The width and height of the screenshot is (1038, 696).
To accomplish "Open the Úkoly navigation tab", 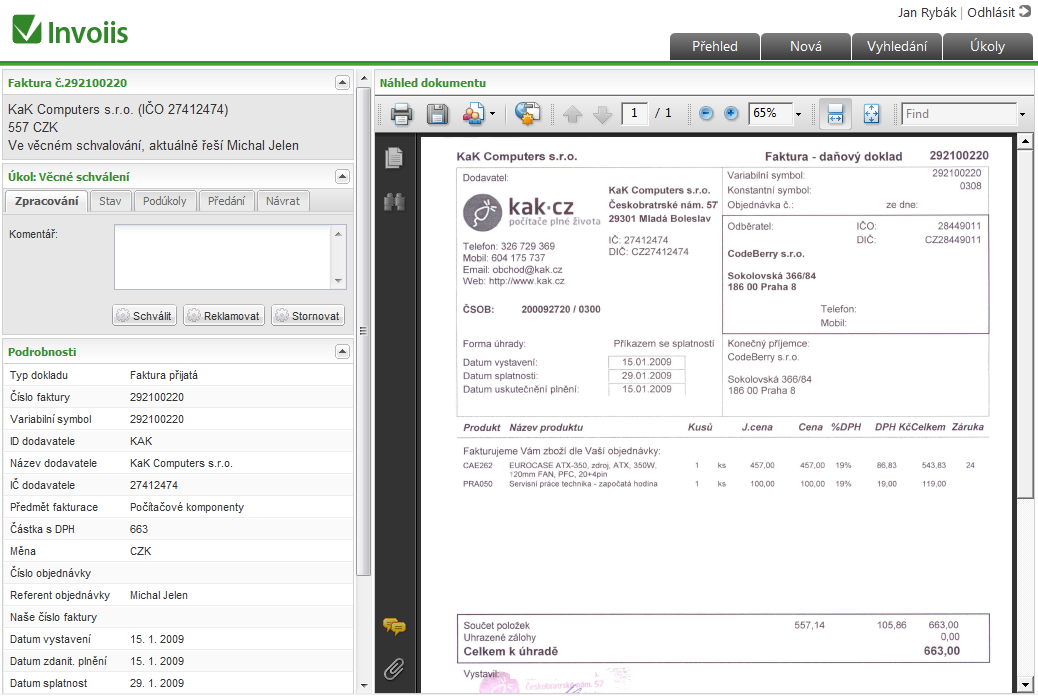I will click(987, 46).
